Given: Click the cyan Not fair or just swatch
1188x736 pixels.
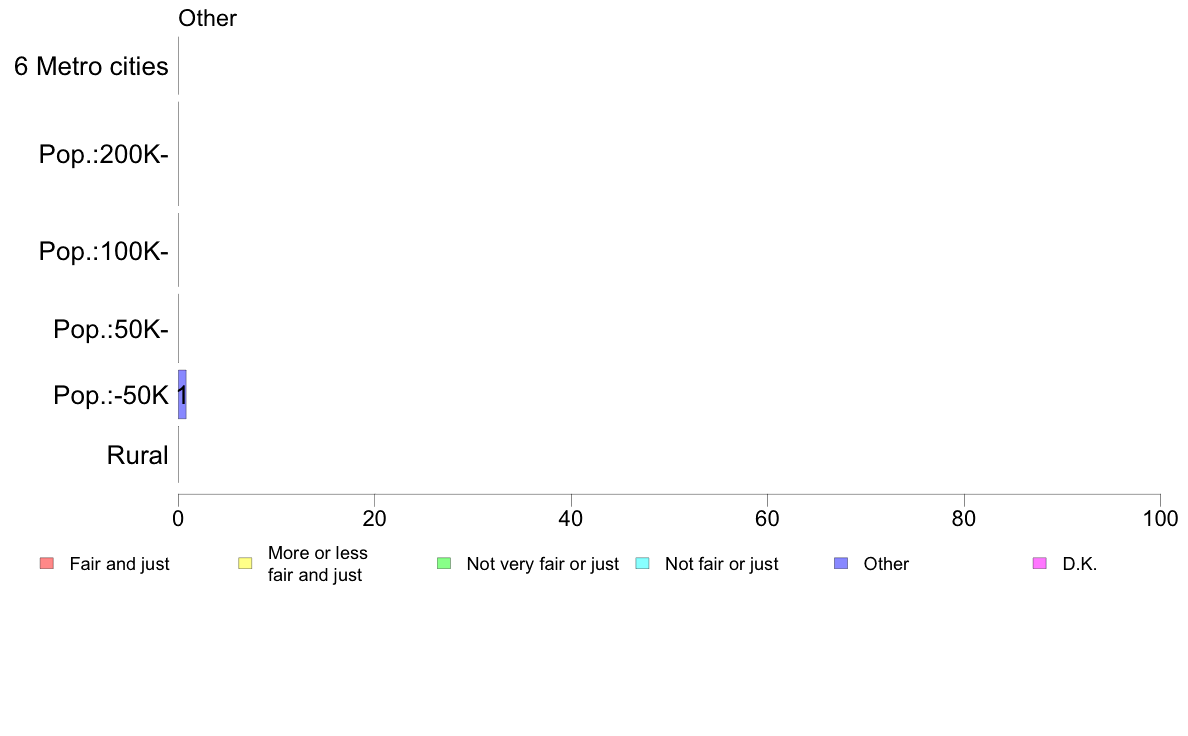Looking at the screenshot, I should click(642, 563).
